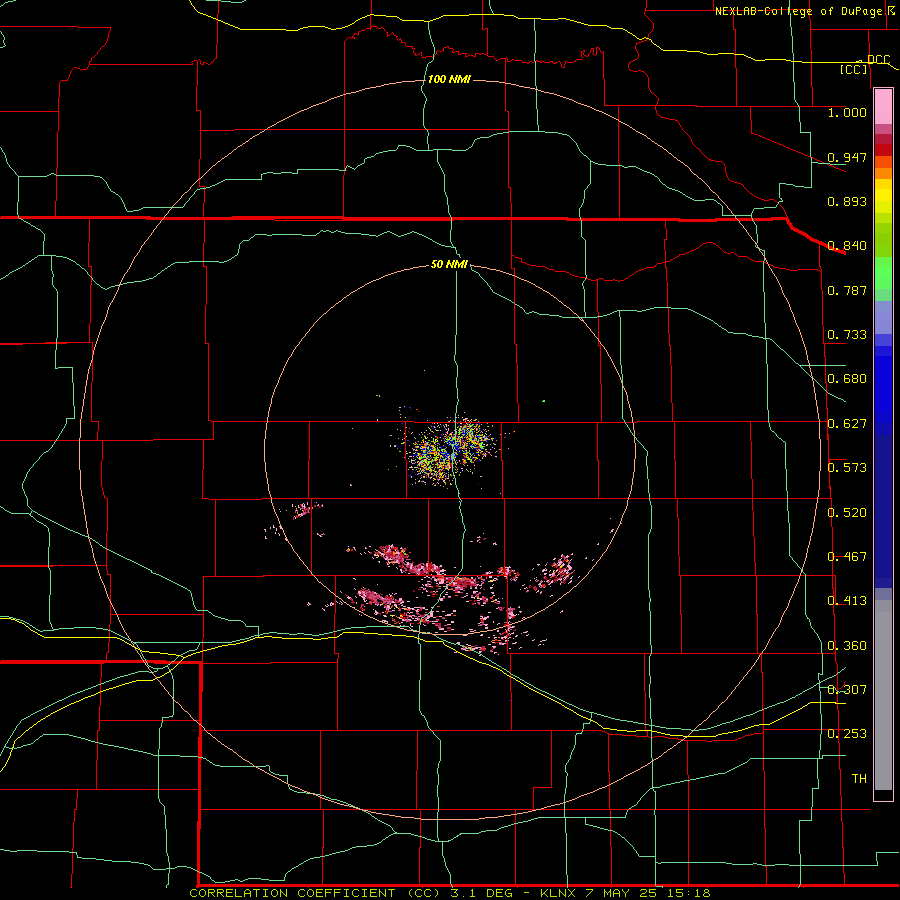This screenshot has height=900, width=900.
Task: Click the 0.360 color scale label
Action: coord(847,646)
